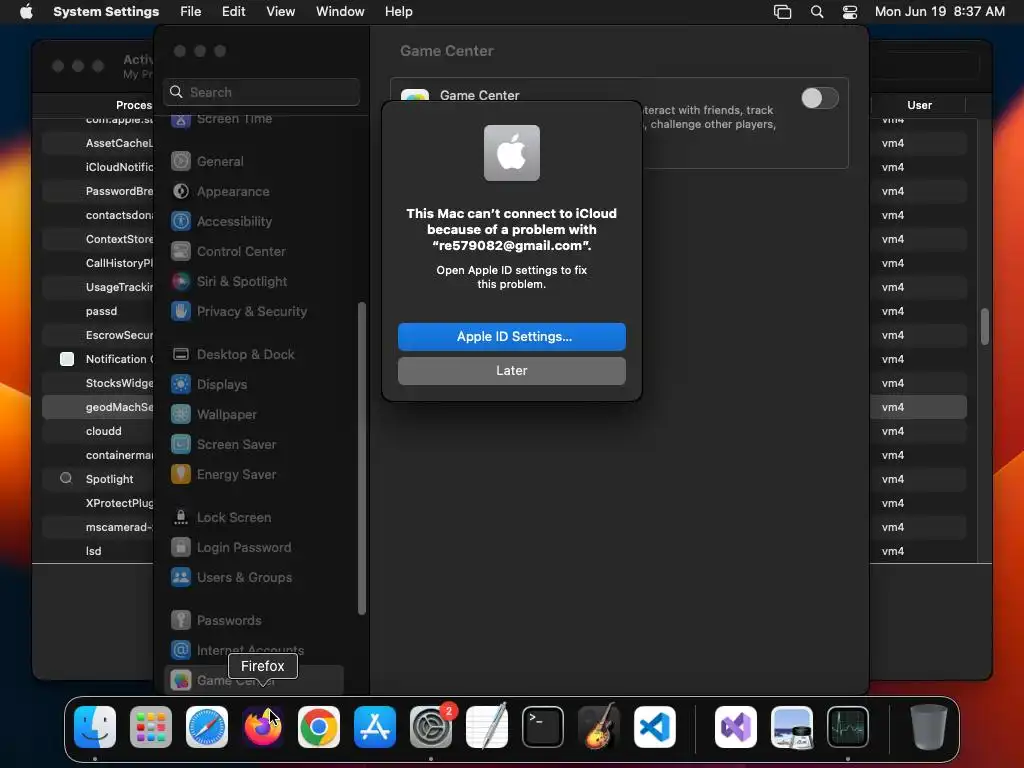Open Siri & Spotlight settings
The image size is (1024, 768).
point(229,281)
